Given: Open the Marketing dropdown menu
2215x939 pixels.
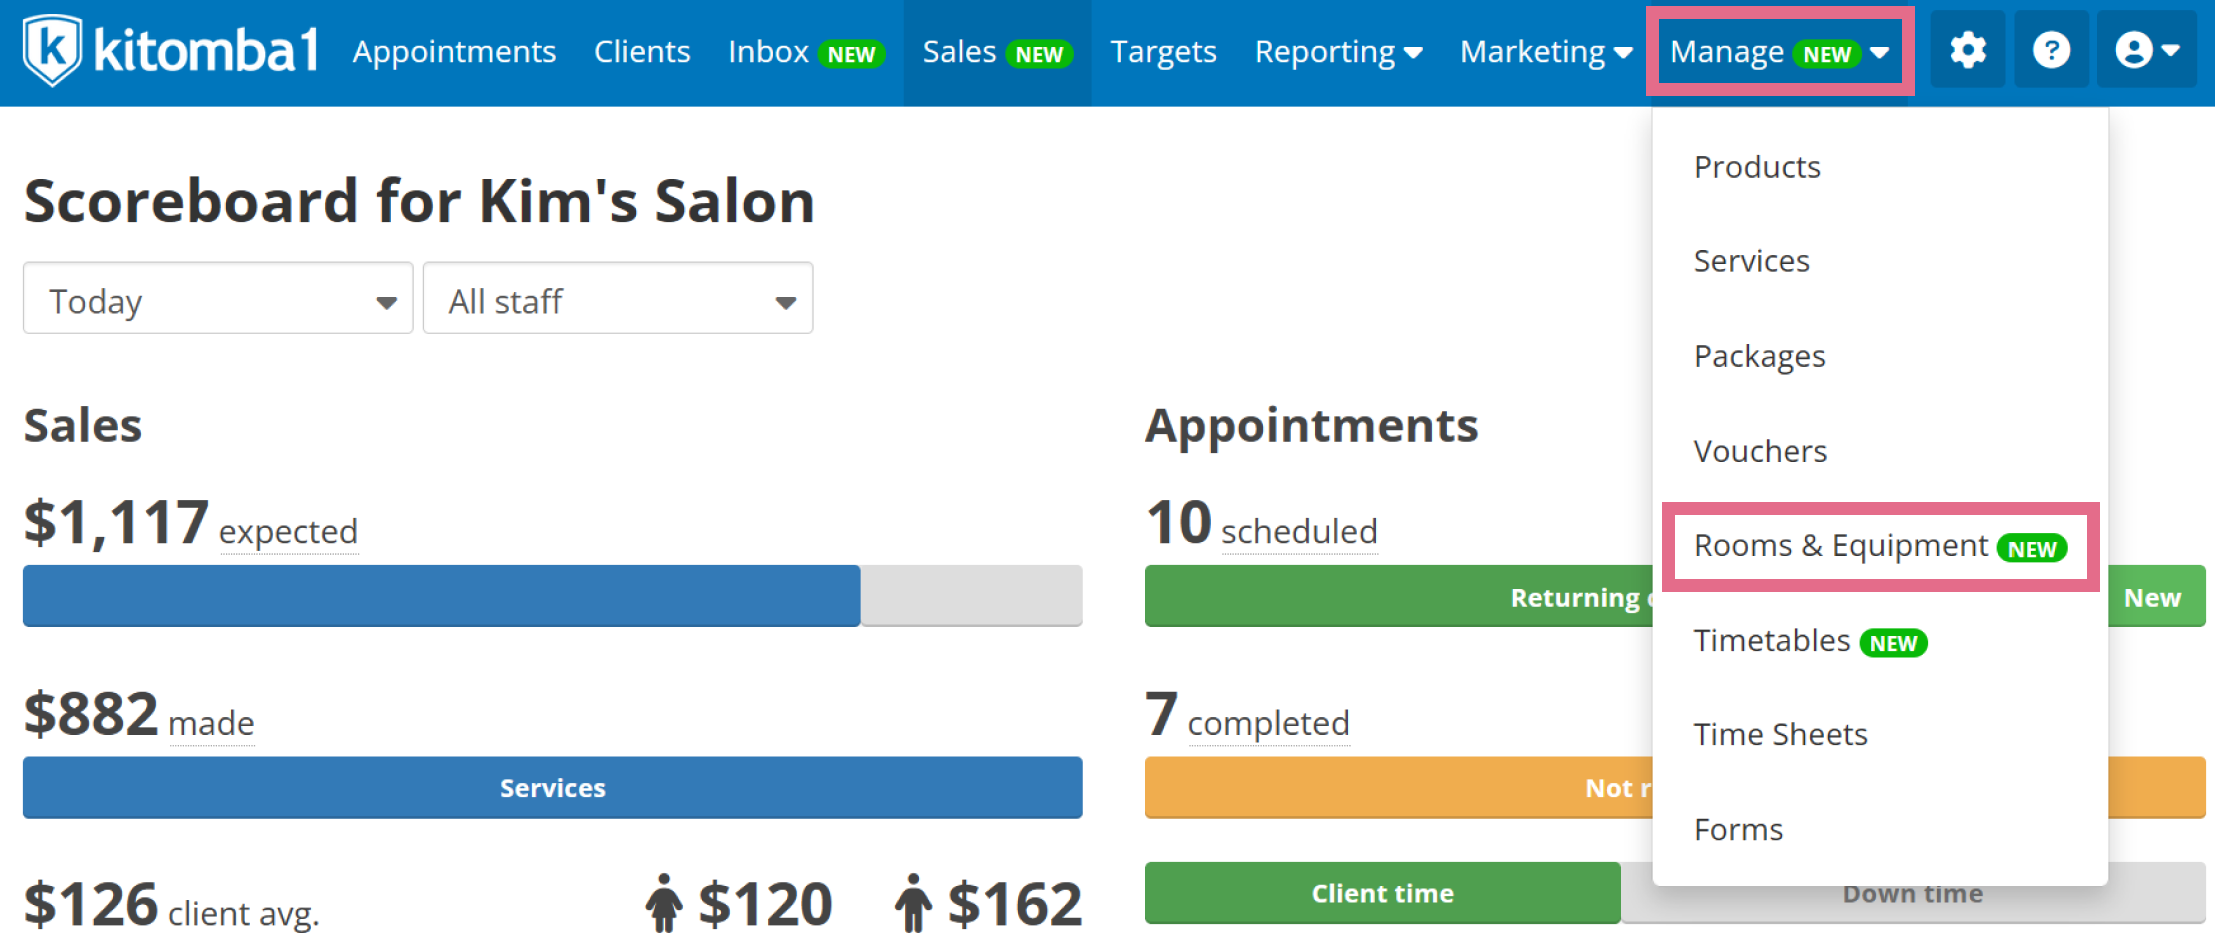Looking at the screenshot, I should tap(1546, 52).
